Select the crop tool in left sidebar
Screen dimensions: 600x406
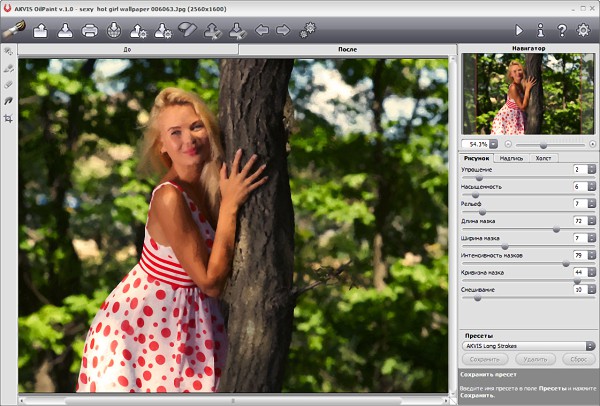(9, 118)
